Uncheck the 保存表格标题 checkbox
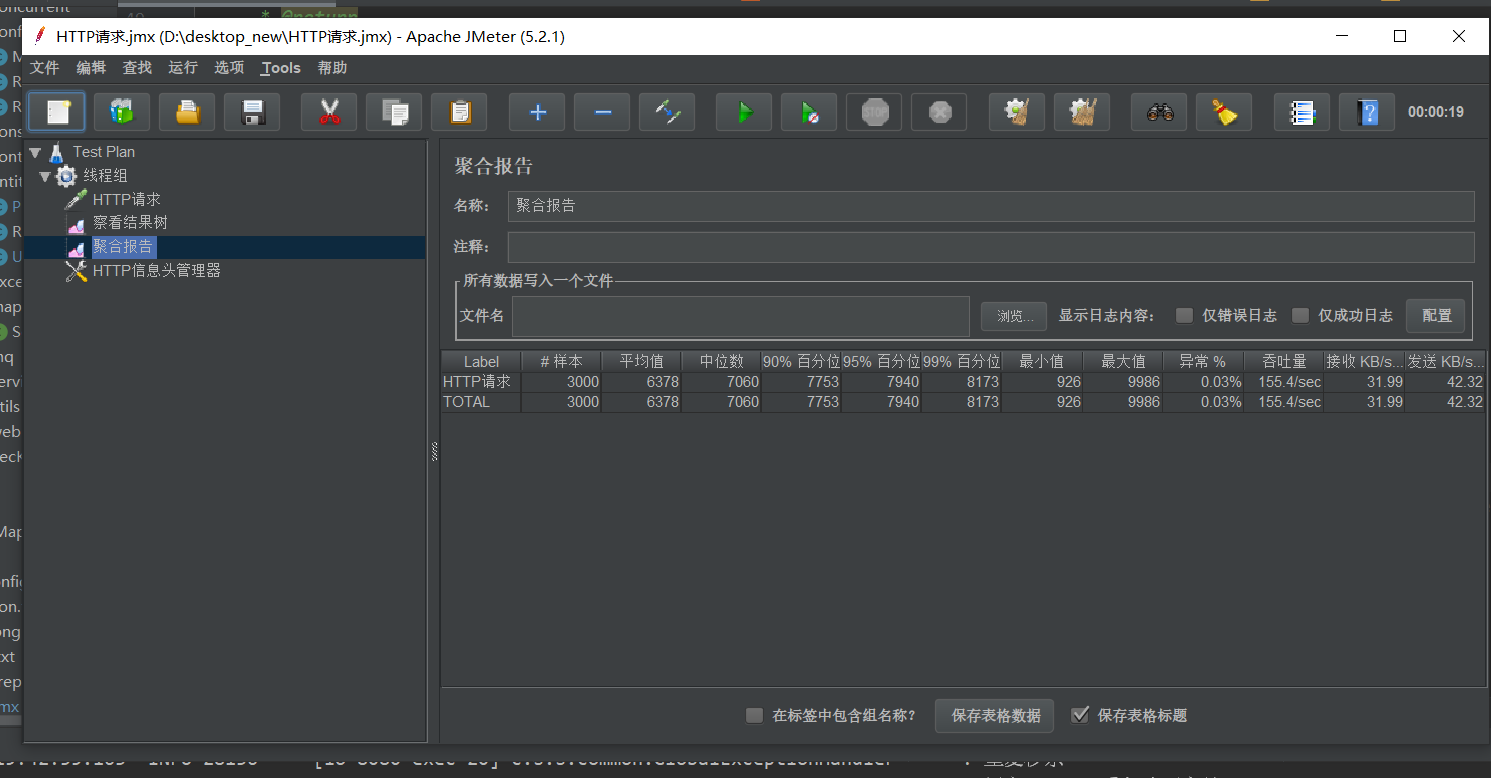 pyautogui.click(x=1080, y=715)
